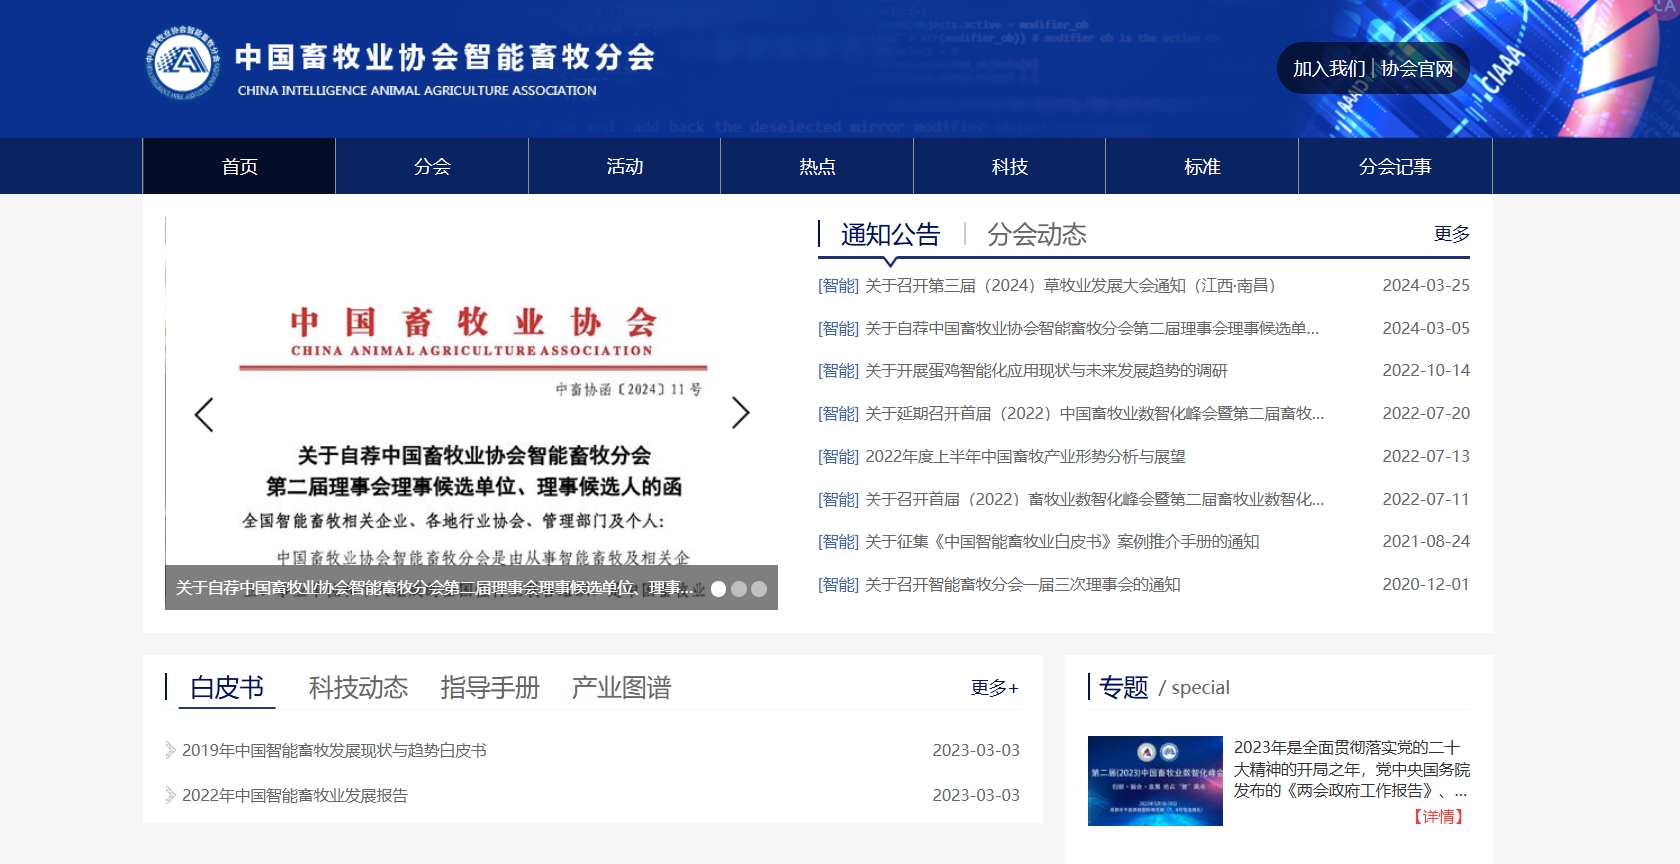Click date 2023-03-03 beside 2022年 report

tap(976, 796)
